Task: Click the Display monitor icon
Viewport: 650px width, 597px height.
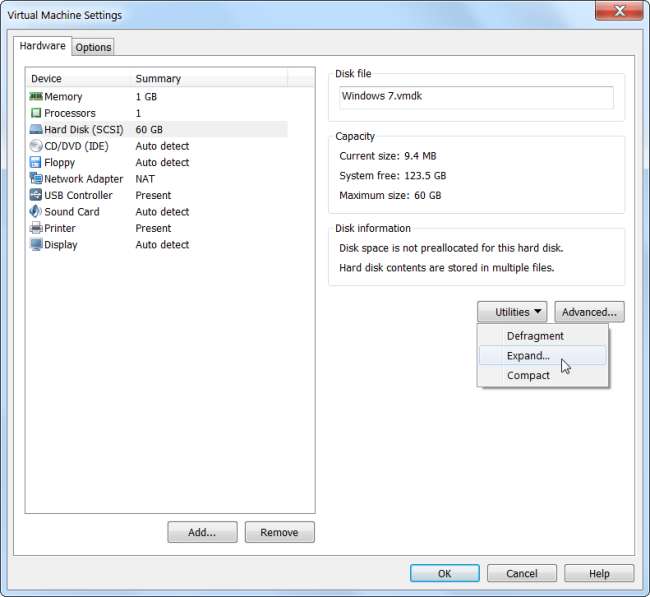Action: coord(36,245)
